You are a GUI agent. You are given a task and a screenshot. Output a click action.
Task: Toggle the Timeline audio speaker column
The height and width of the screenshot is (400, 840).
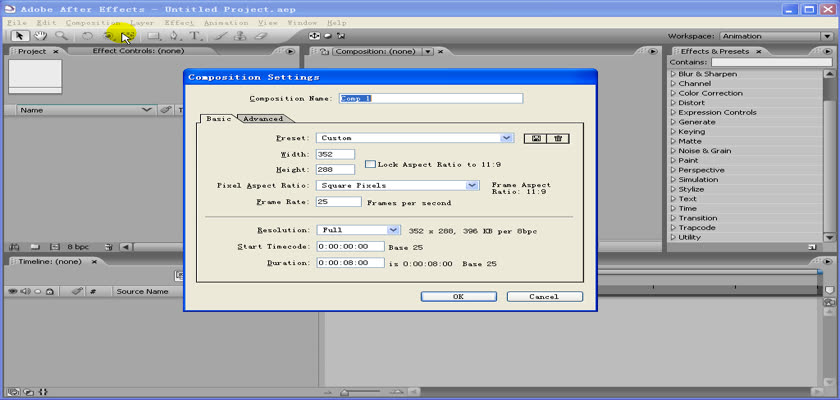pos(26,291)
